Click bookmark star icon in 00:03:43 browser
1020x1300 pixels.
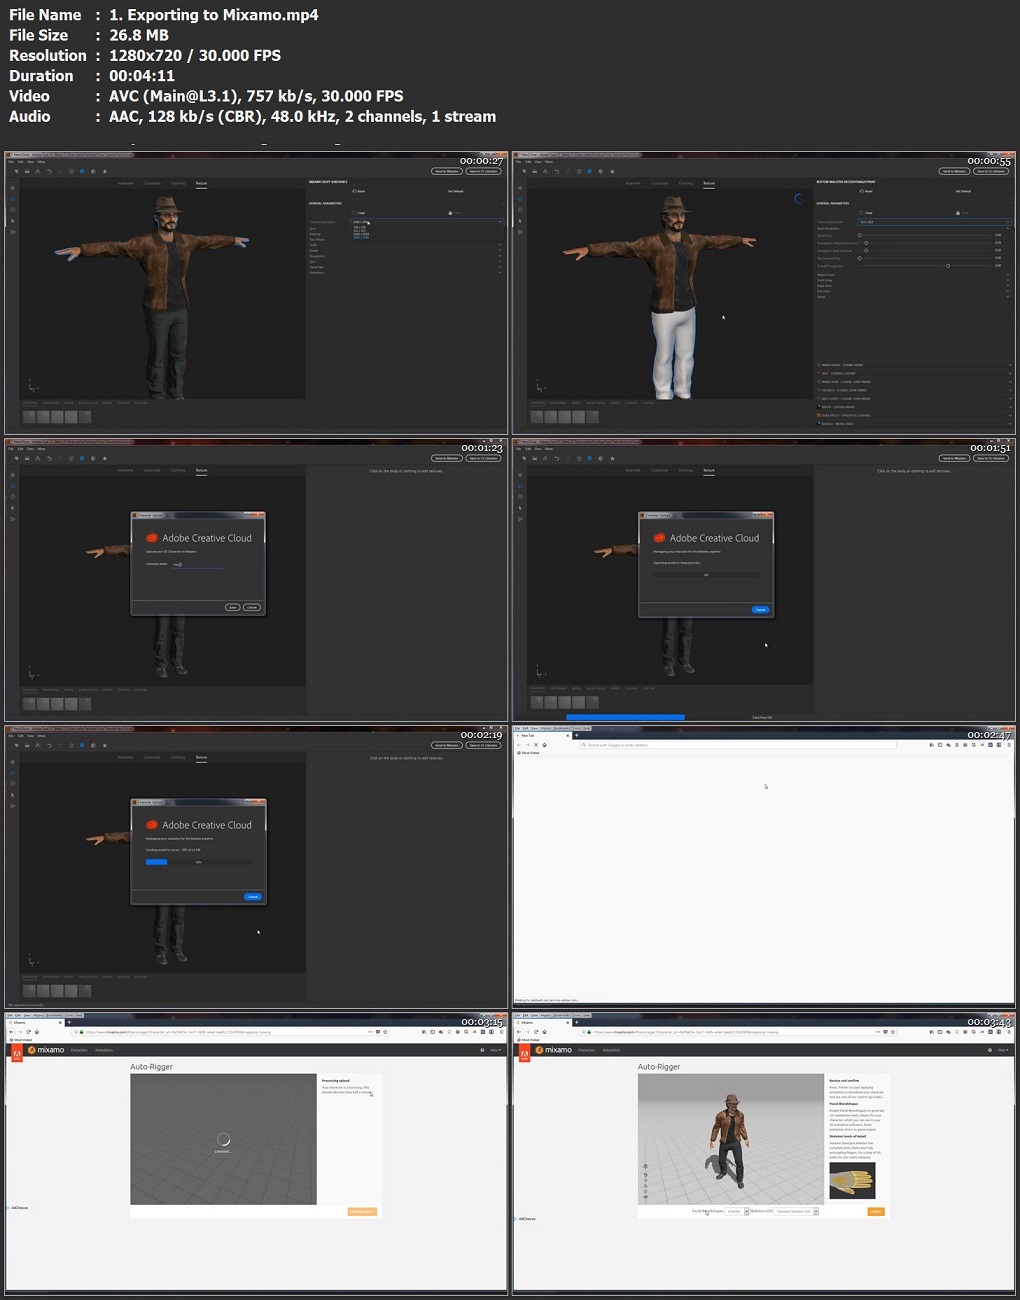point(892,1032)
